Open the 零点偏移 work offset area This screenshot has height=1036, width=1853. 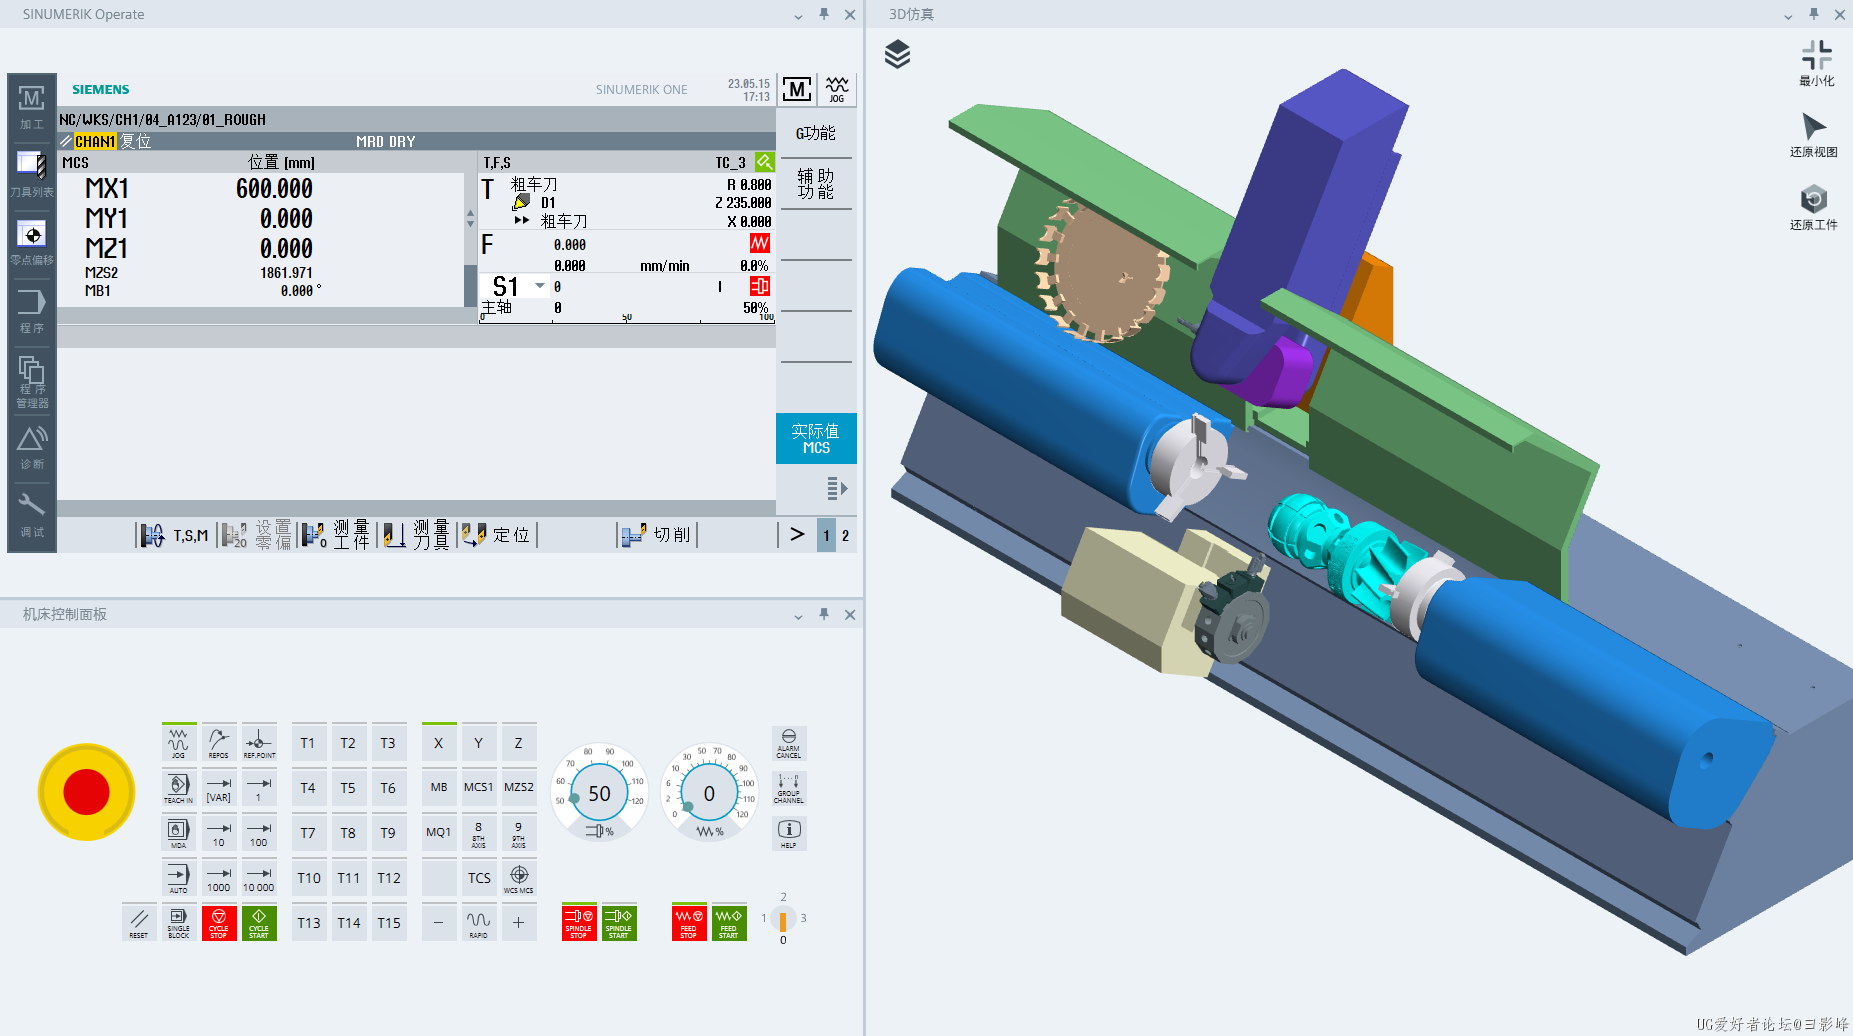click(x=32, y=242)
